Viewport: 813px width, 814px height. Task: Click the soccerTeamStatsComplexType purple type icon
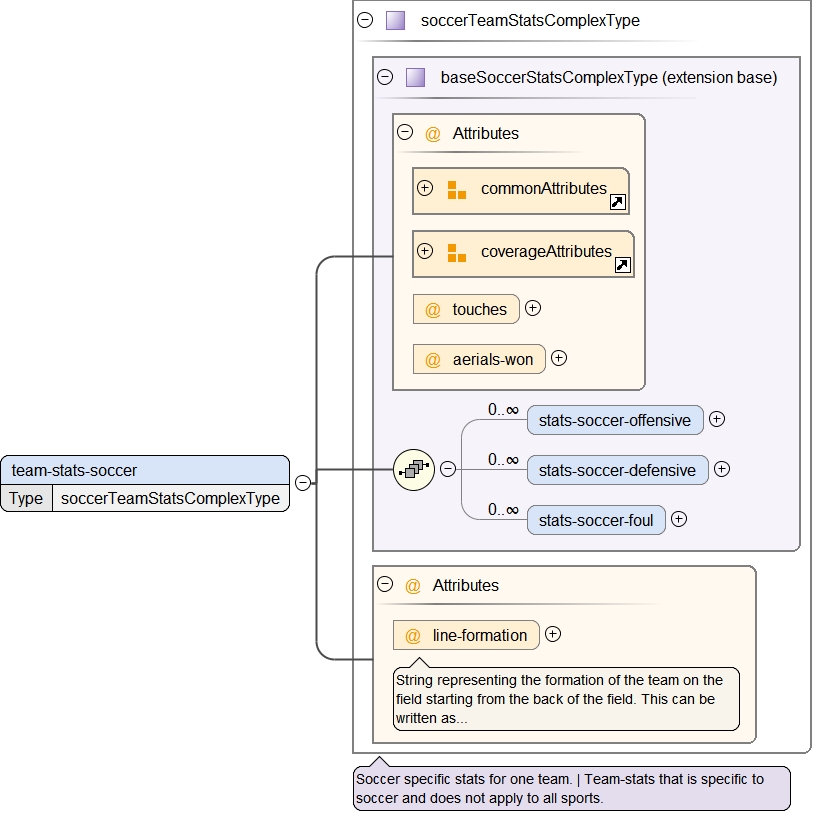coord(395,20)
